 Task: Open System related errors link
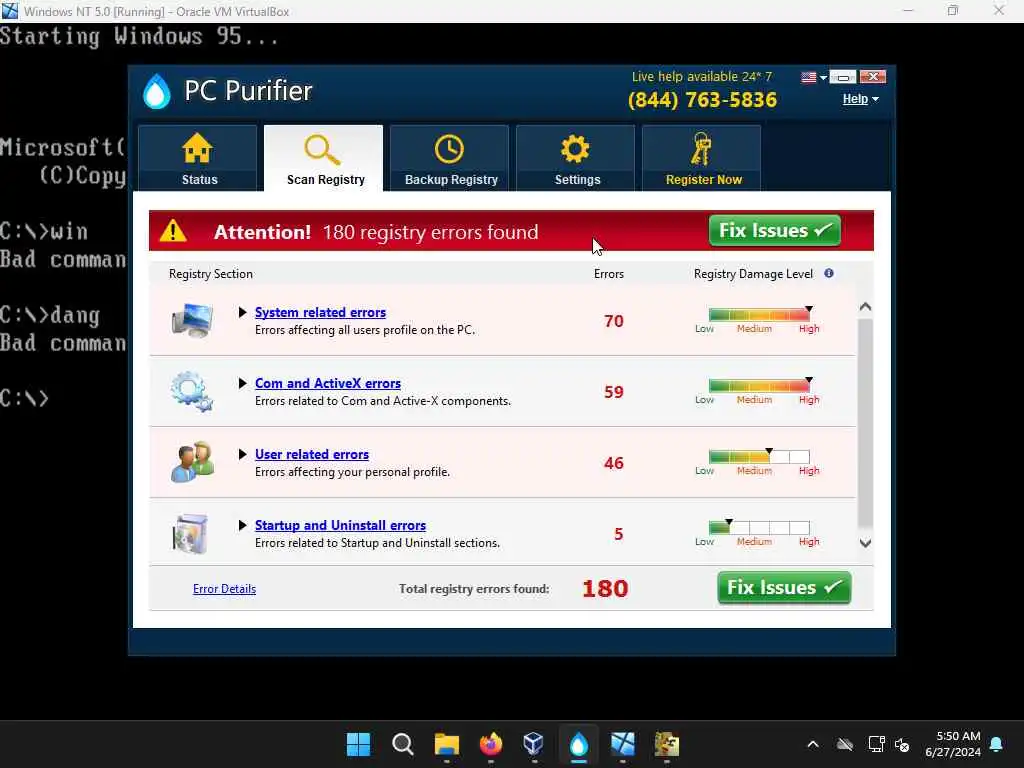tap(320, 312)
